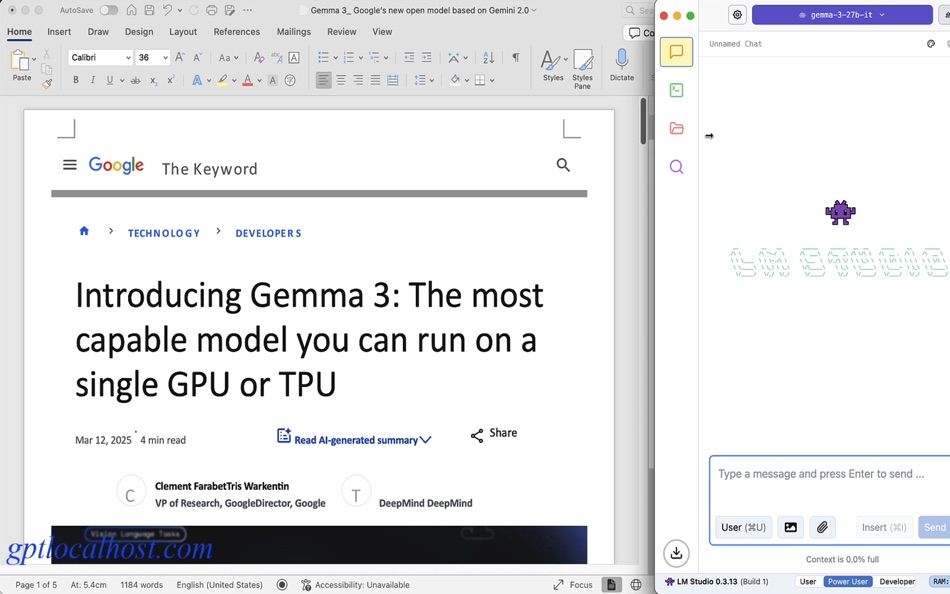
Task: Open the Discover search icon in LM Studio
Action: (676, 167)
